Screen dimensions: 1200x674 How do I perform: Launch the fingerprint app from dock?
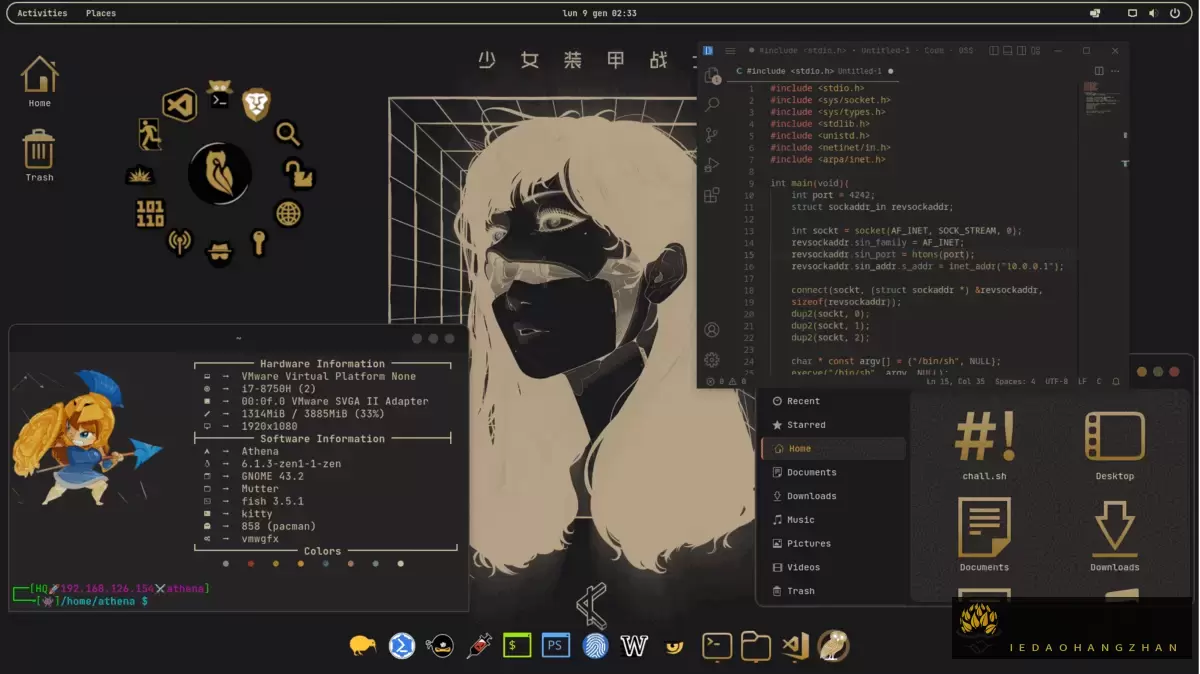595,646
